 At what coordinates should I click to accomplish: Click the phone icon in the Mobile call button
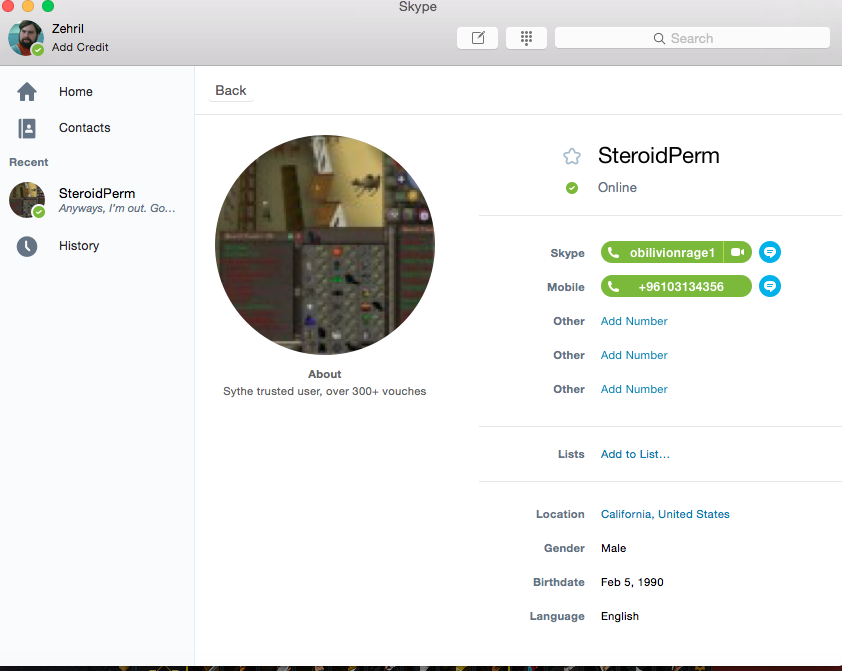[x=613, y=287]
